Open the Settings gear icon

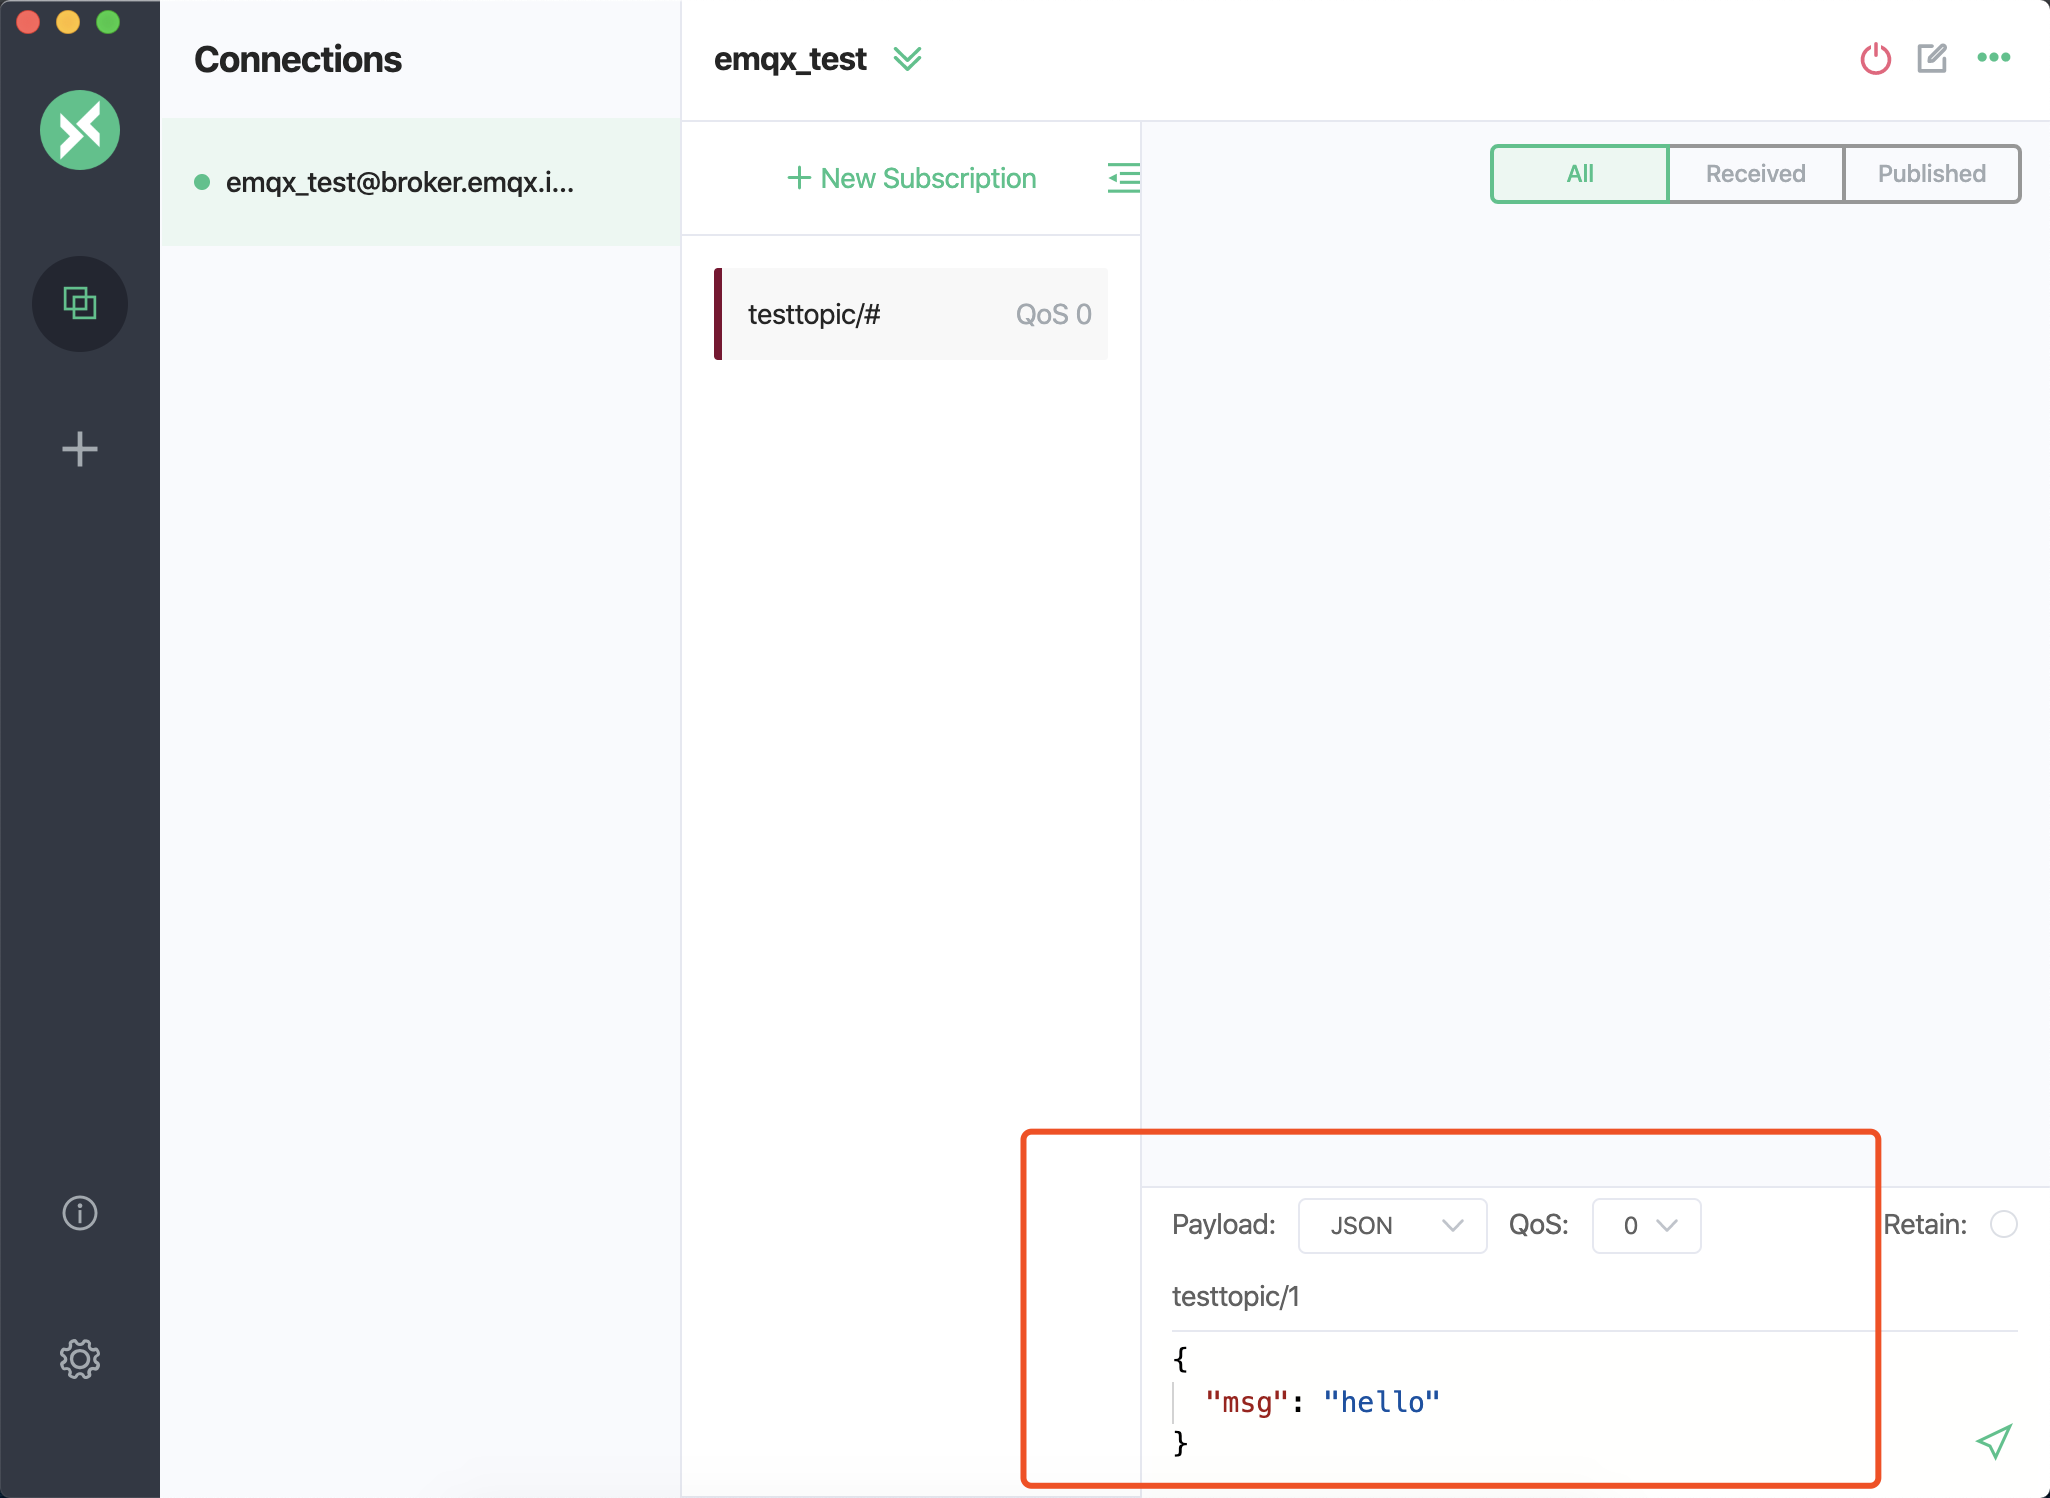coord(80,1359)
